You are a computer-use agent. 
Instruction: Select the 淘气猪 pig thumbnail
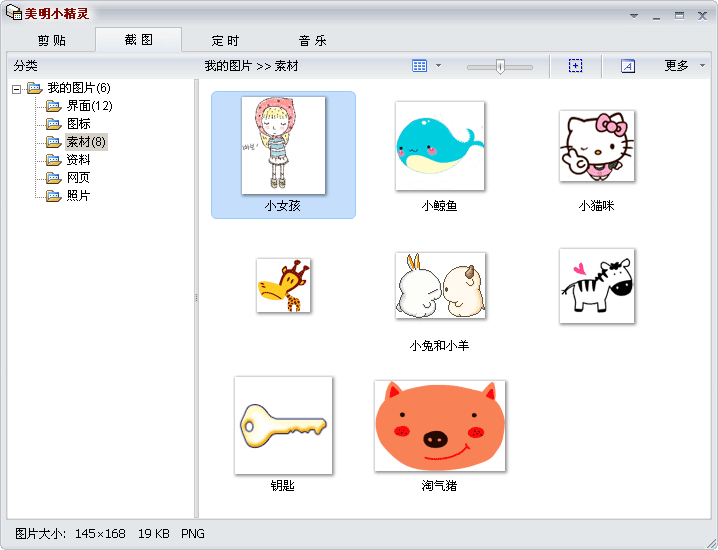pos(440,425)
